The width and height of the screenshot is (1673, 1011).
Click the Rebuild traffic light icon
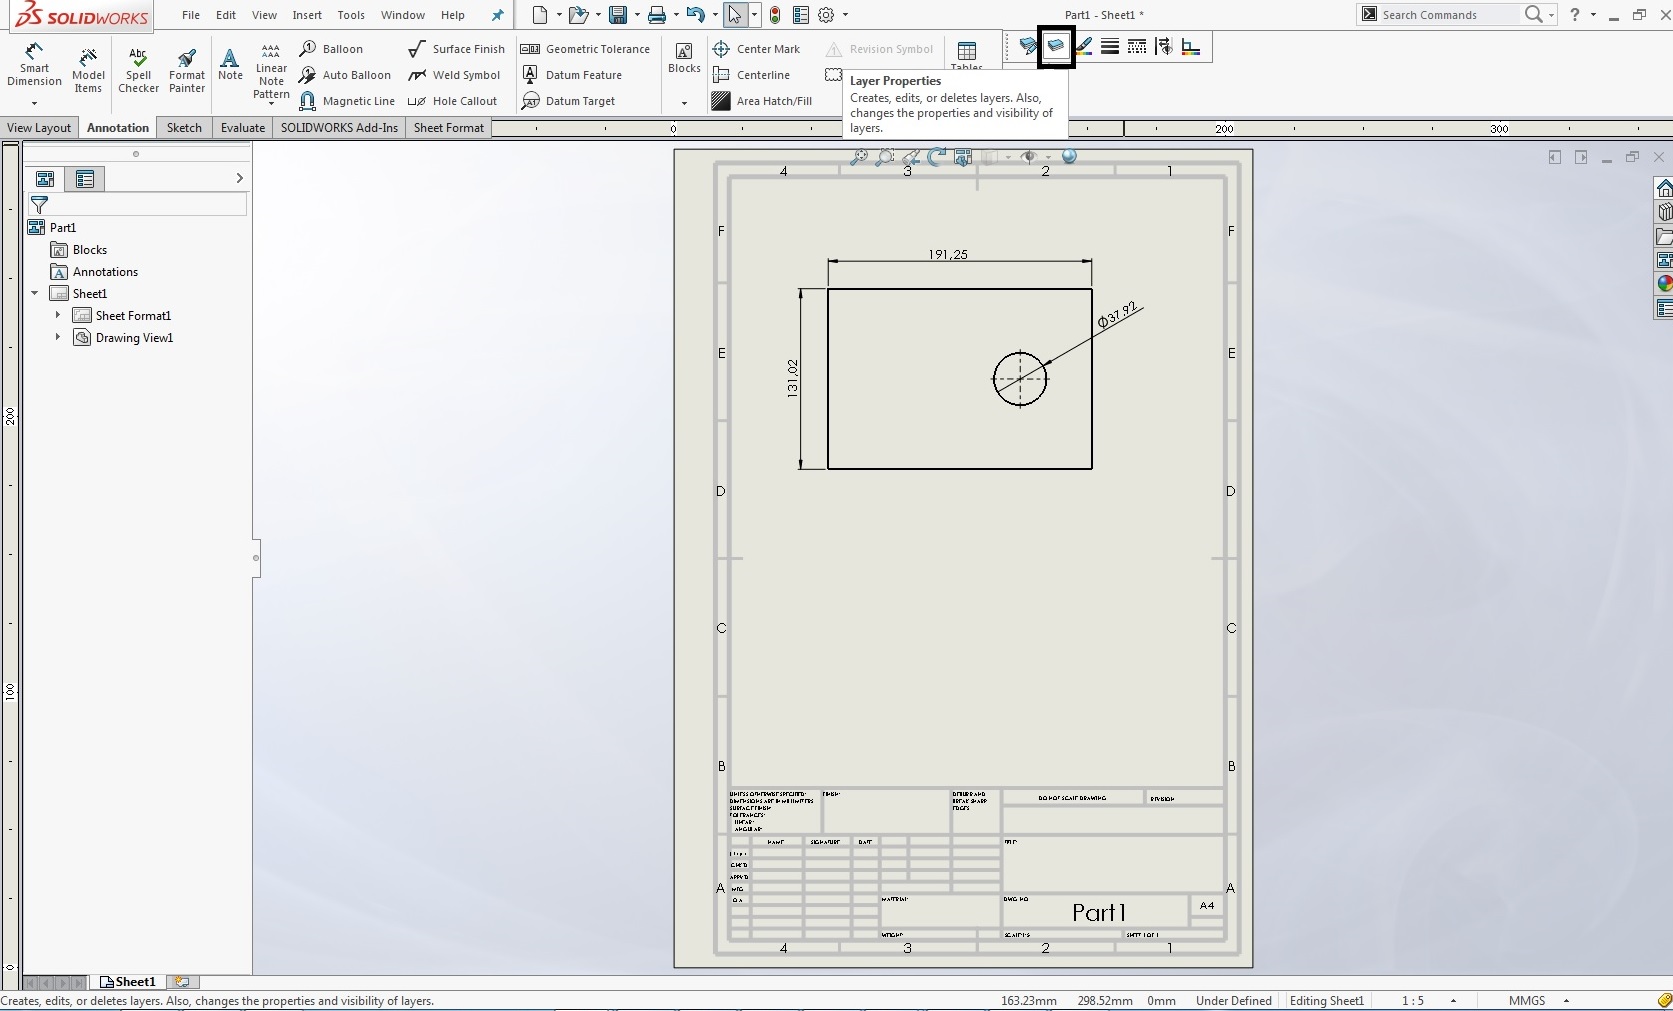click(x=775, y=15)
